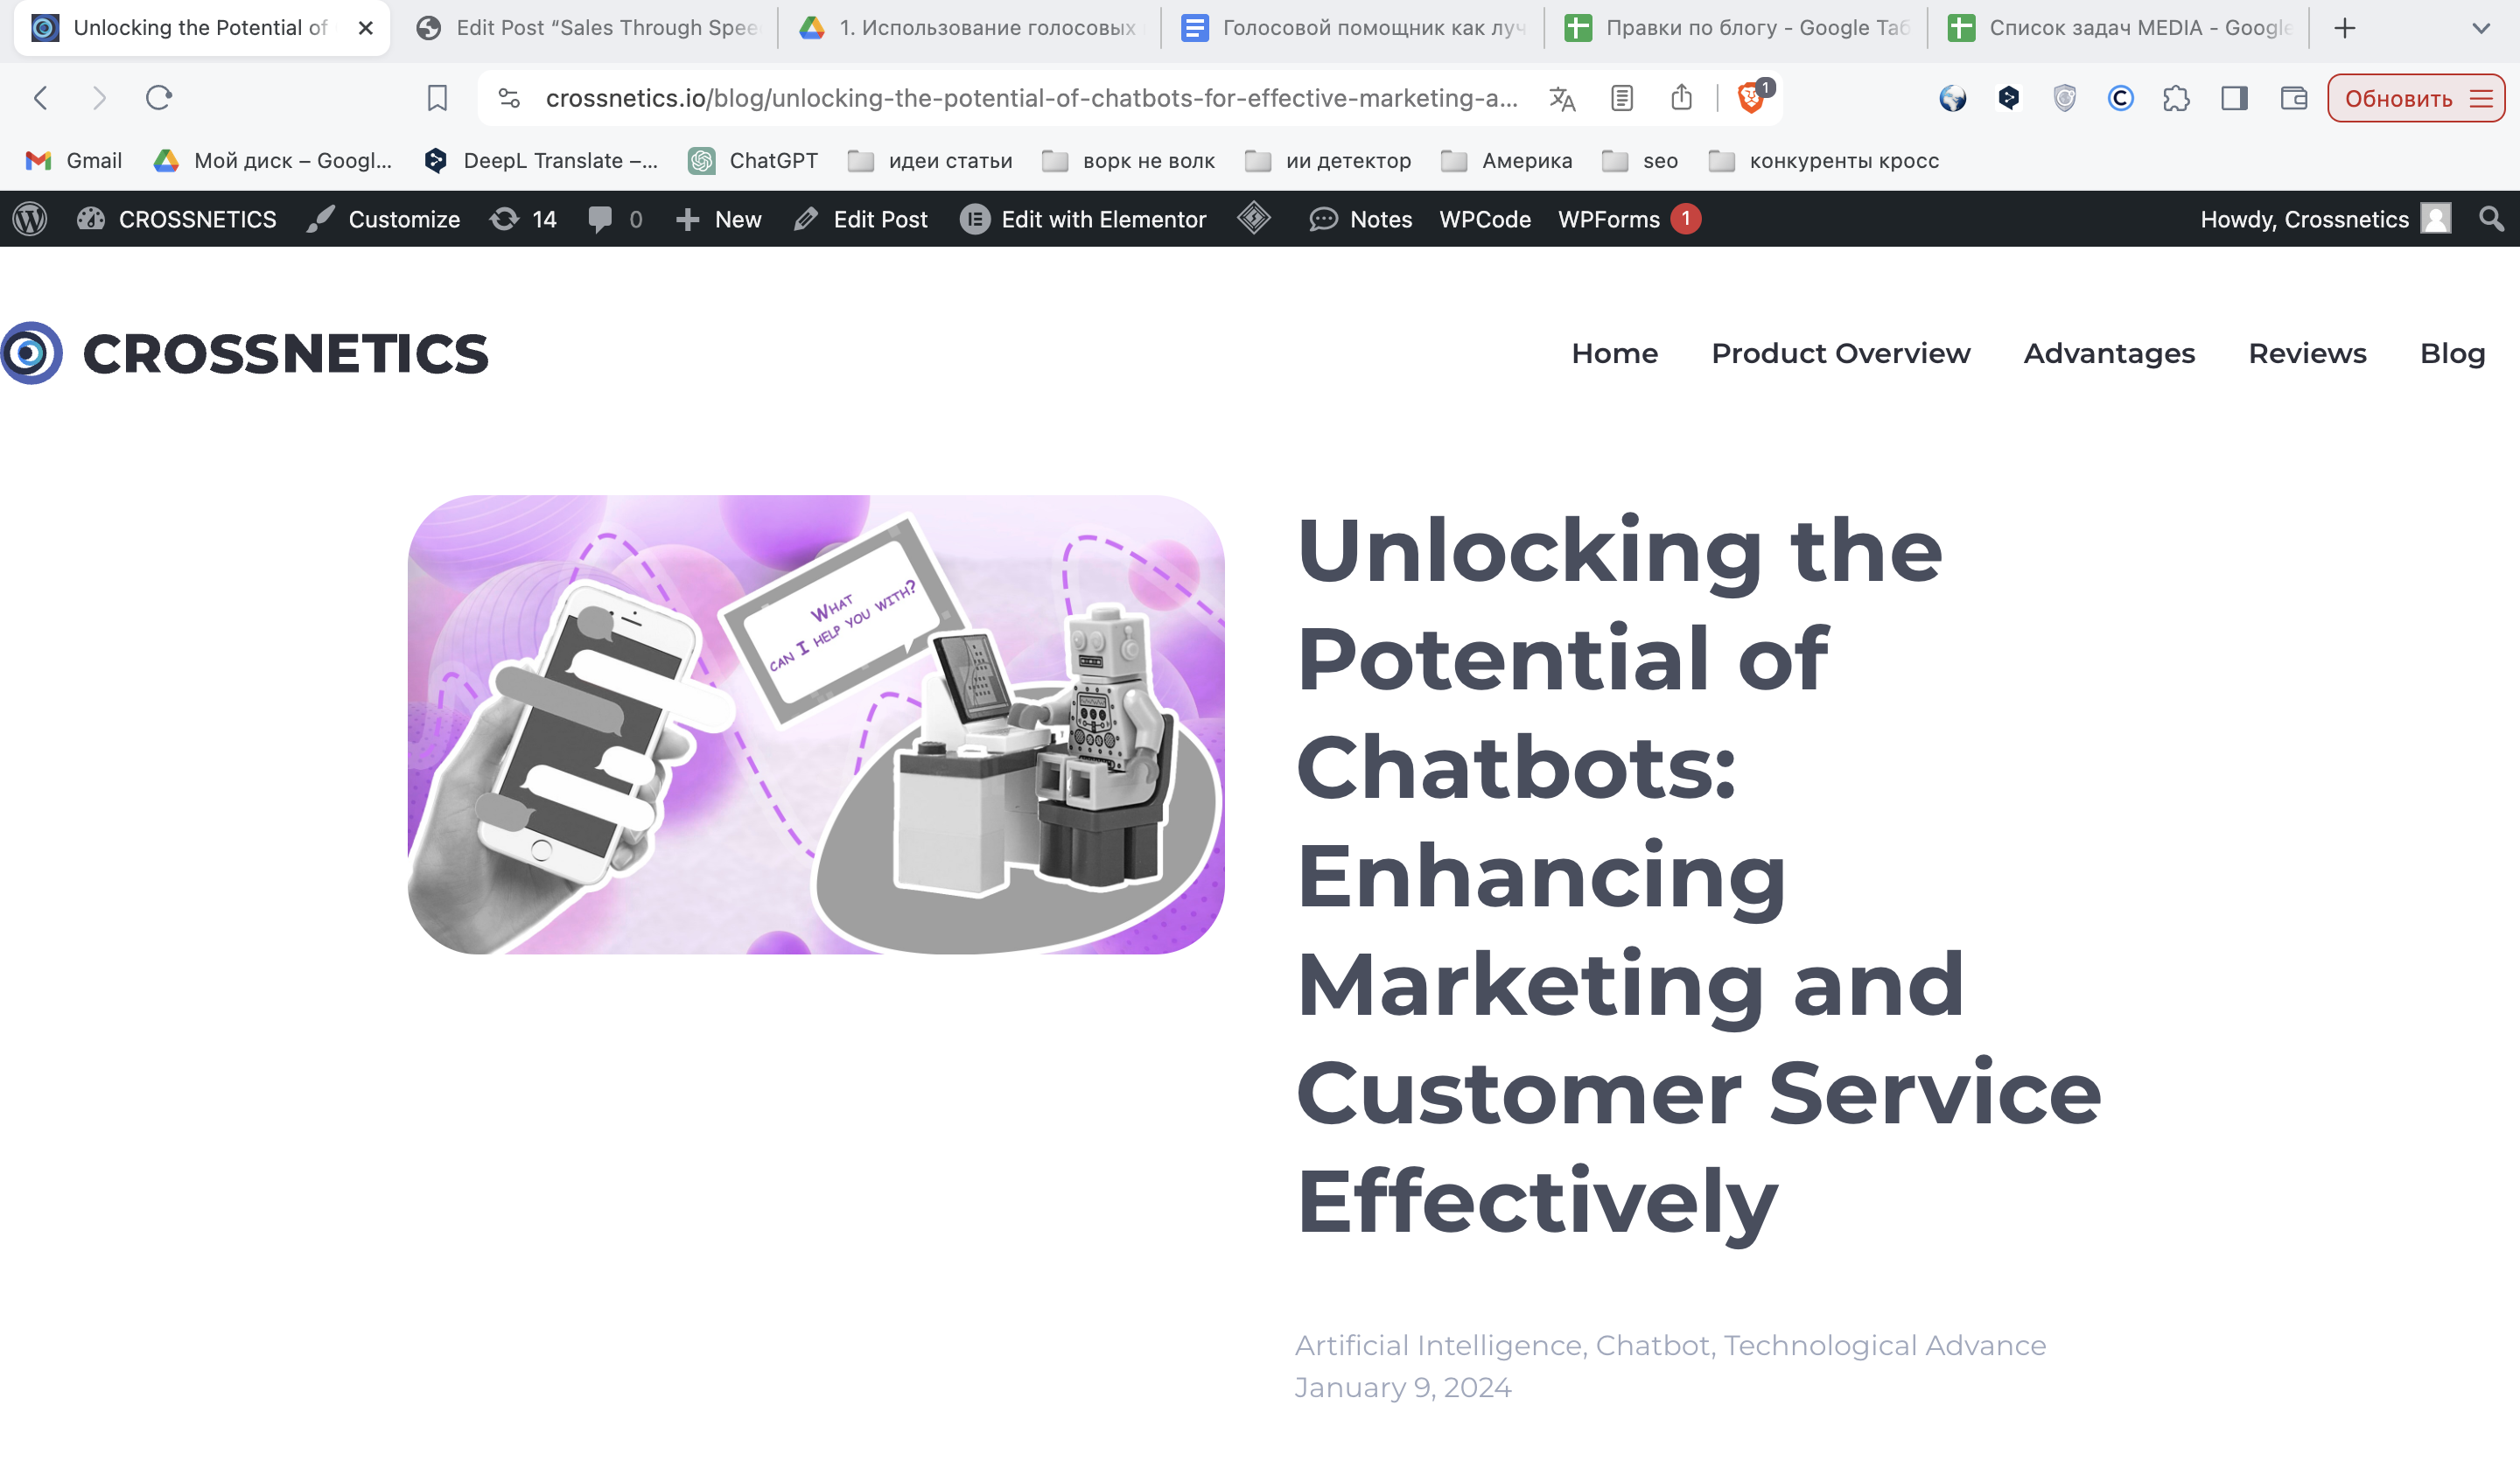
Task: Click the Обновить update button
Action: [2414, 98]
